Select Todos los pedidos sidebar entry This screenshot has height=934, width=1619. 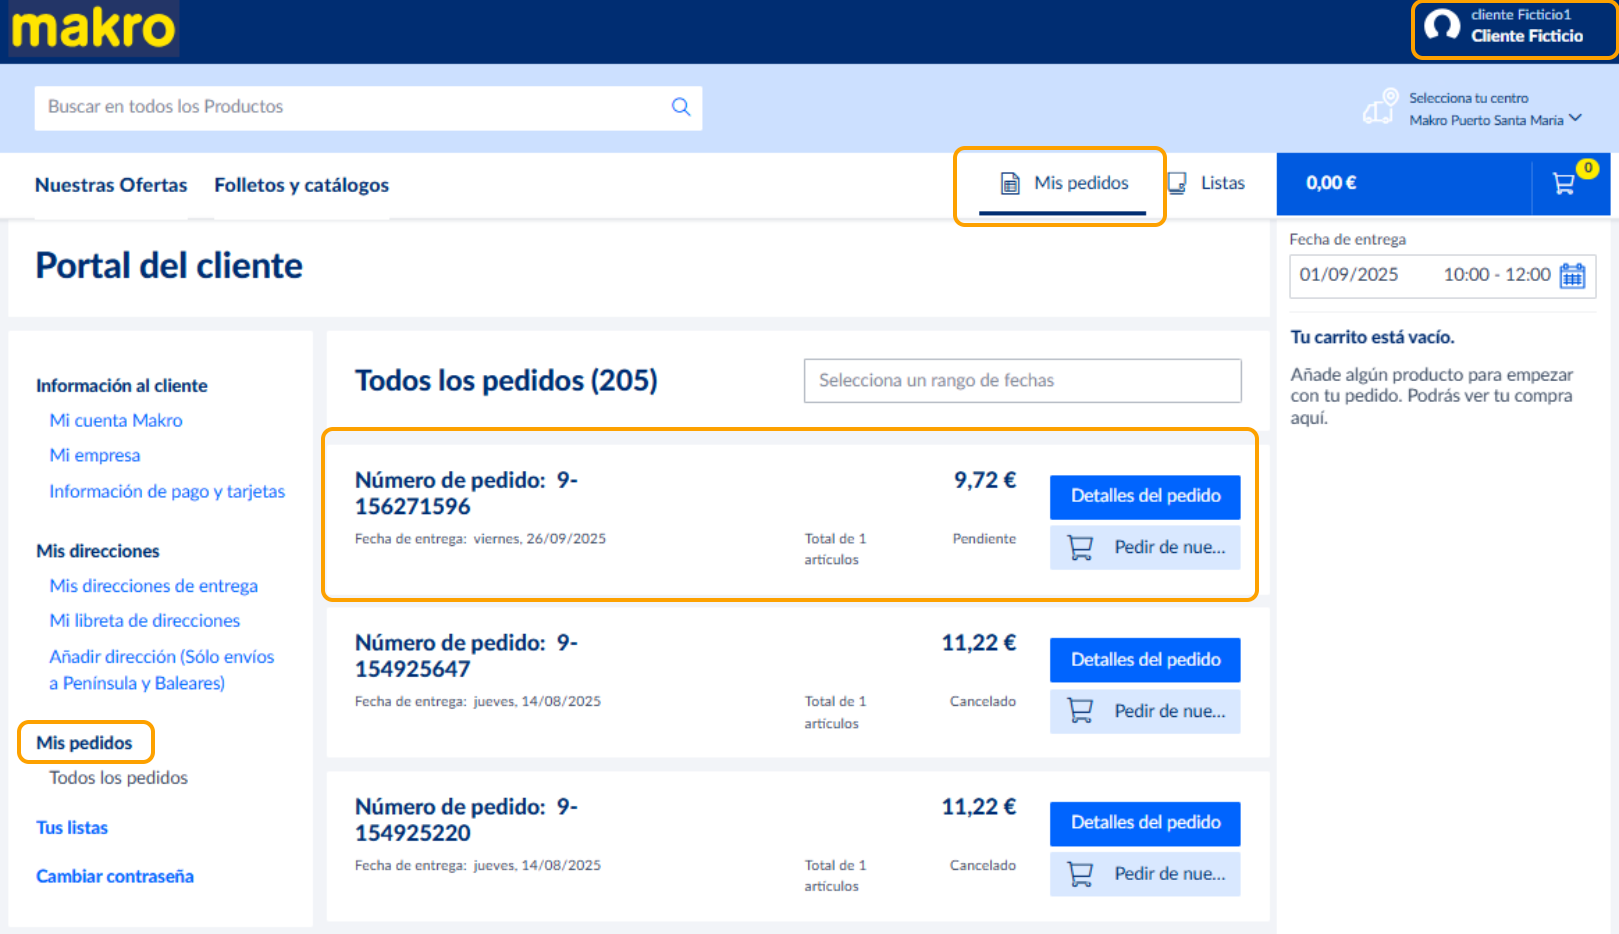[x=119, y=778]
